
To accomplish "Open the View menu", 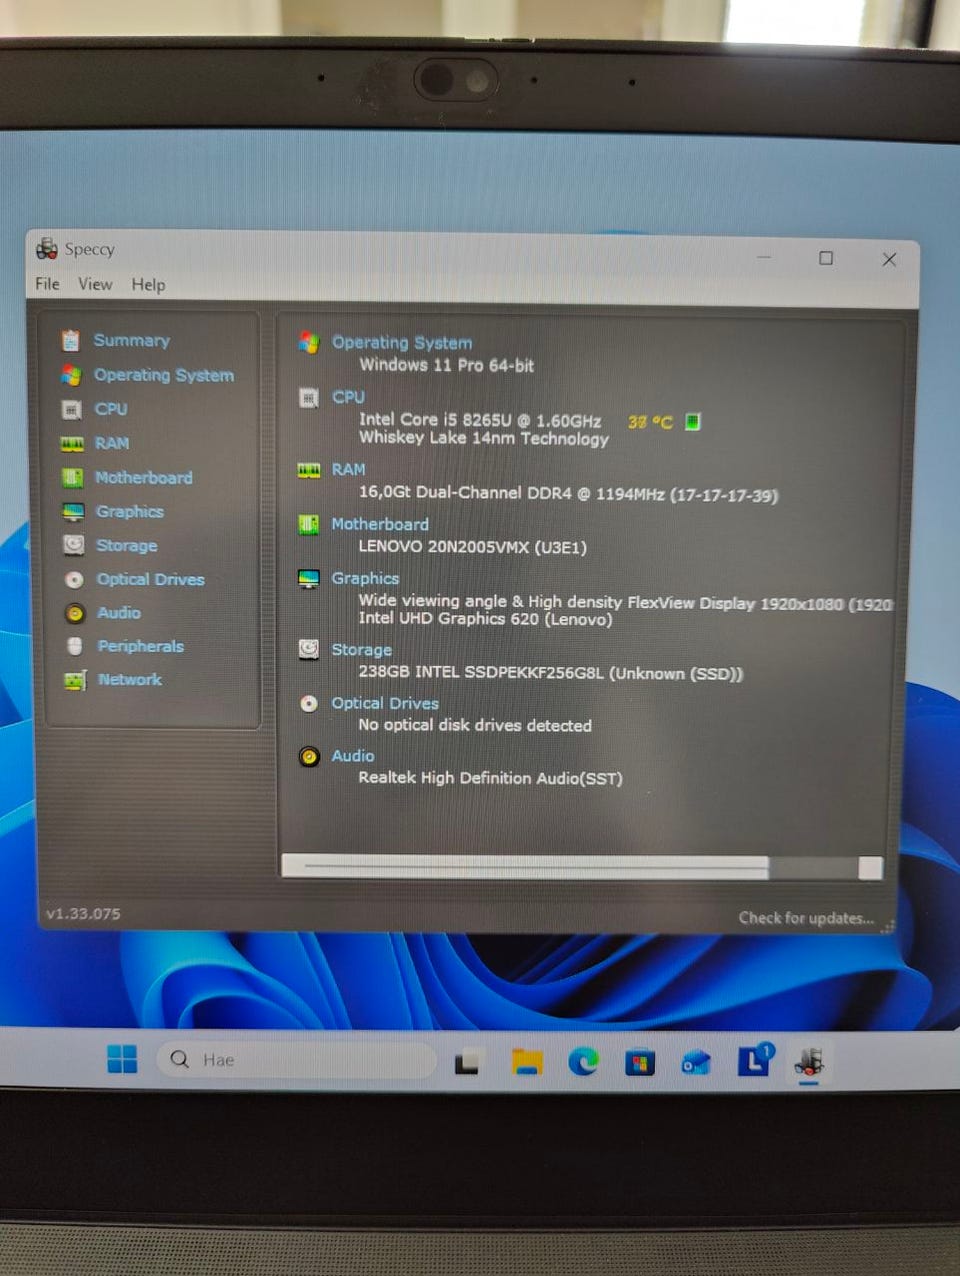I will pos(95,284).
